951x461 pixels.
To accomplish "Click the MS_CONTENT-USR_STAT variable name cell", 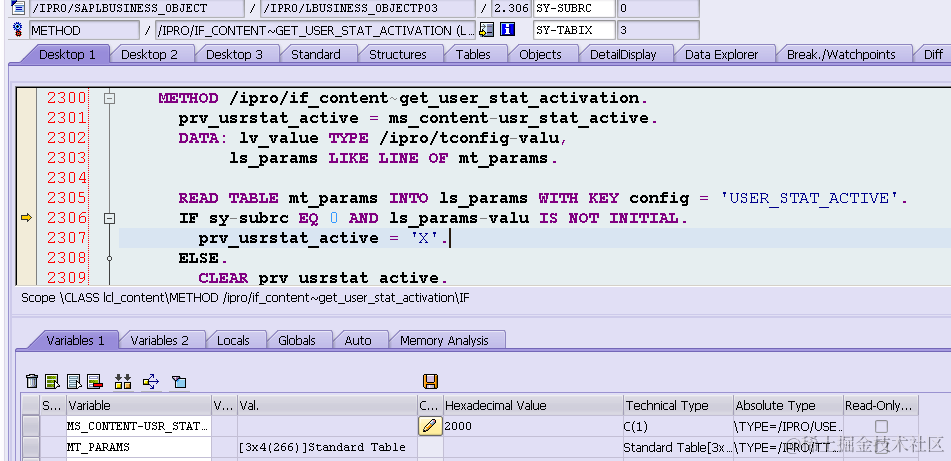I will pos(138,426).
